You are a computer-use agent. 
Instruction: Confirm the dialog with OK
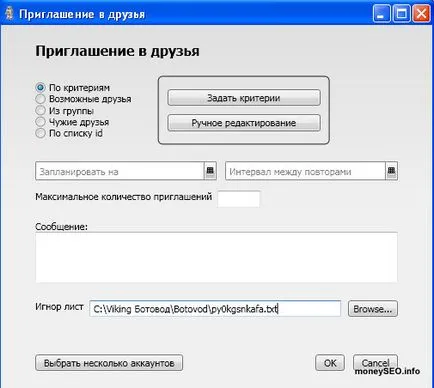pyautogui.click(x=330, y=363)
